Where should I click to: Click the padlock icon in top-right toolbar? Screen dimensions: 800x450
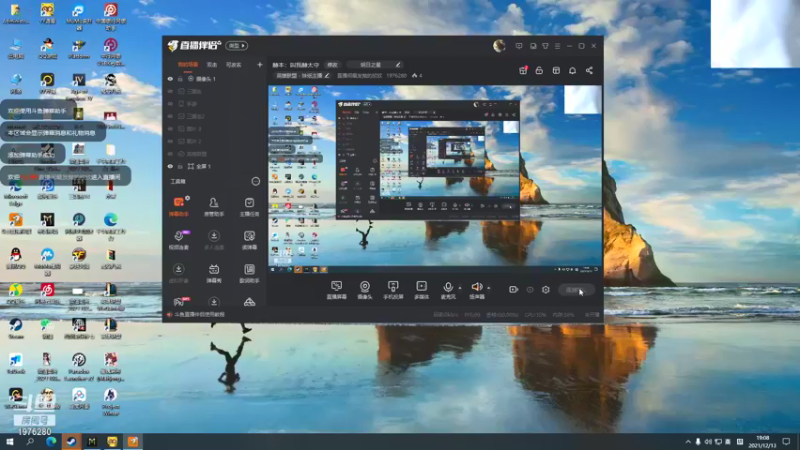pos(539,70)
